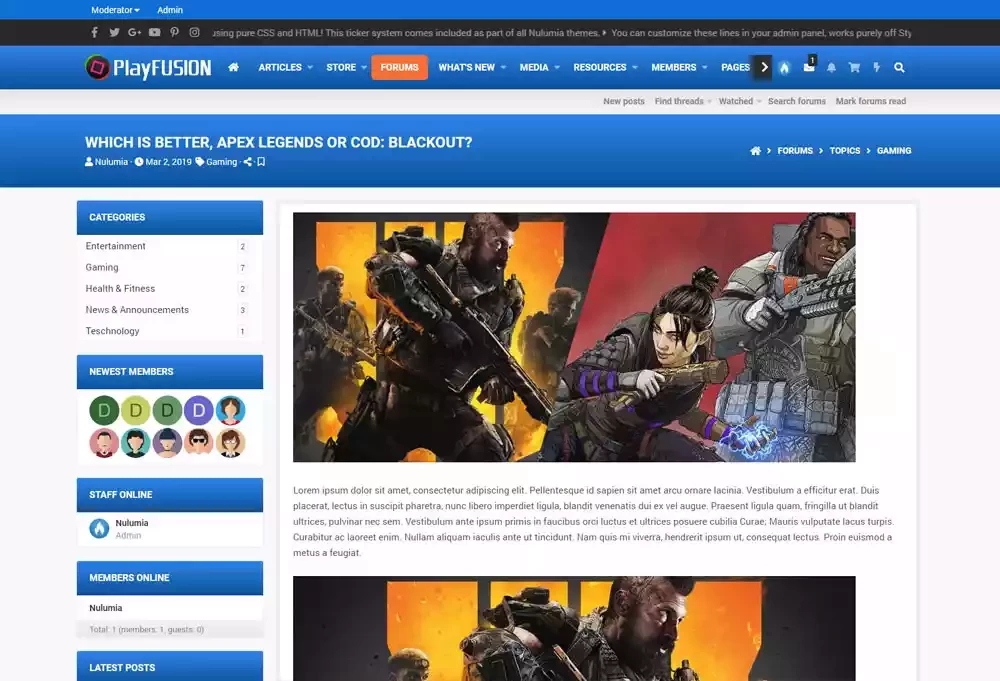Open the first article image
Screen dimensions: 1000x681
pyautogui.click(x=574, y=337)
